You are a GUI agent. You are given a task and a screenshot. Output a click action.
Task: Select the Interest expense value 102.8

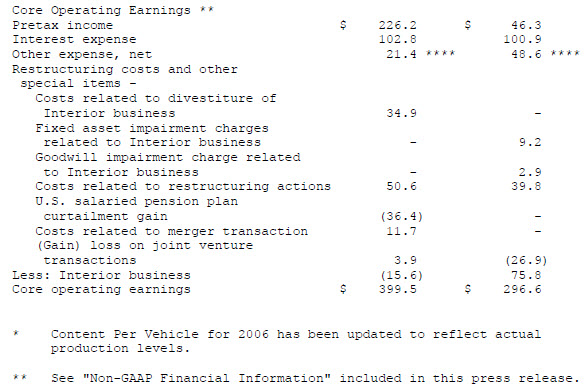point(397,39)
